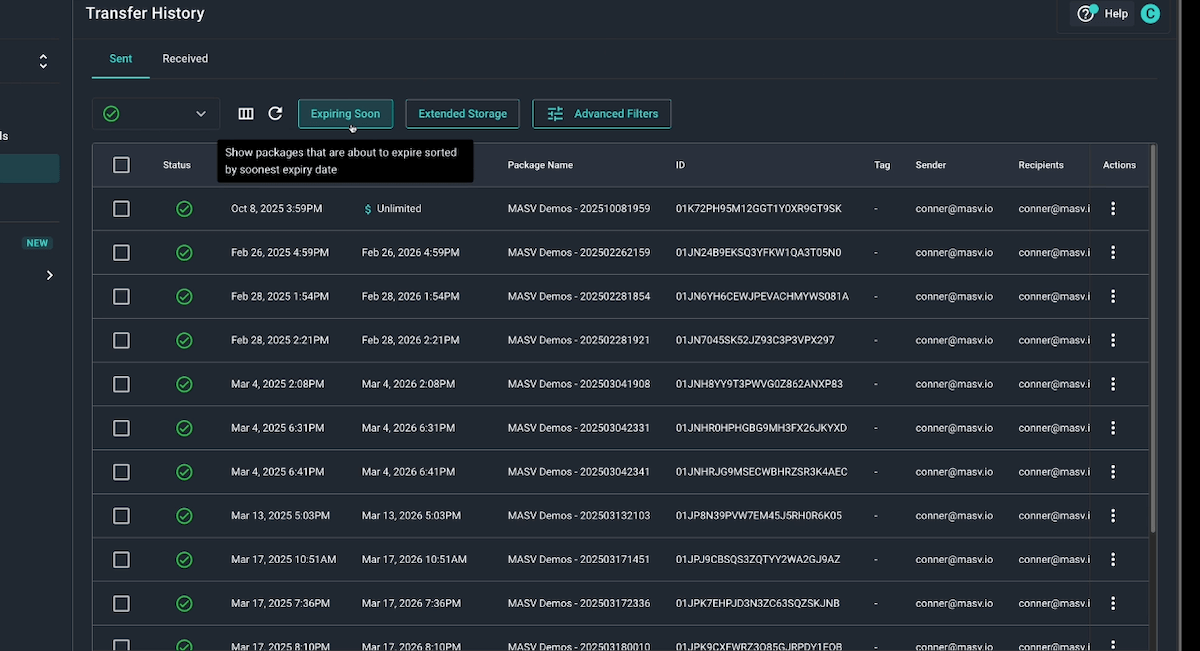Viewport: 1200px width, 651px height.
Task: Open the column view settings icon
Action: tap(246, 113)
